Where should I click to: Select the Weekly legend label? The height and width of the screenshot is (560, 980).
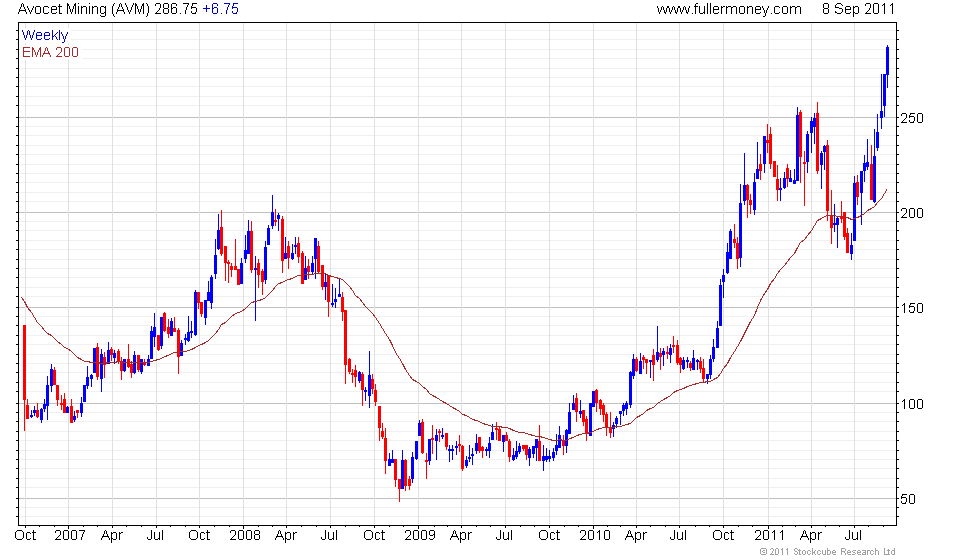click(x=45, y=35)
